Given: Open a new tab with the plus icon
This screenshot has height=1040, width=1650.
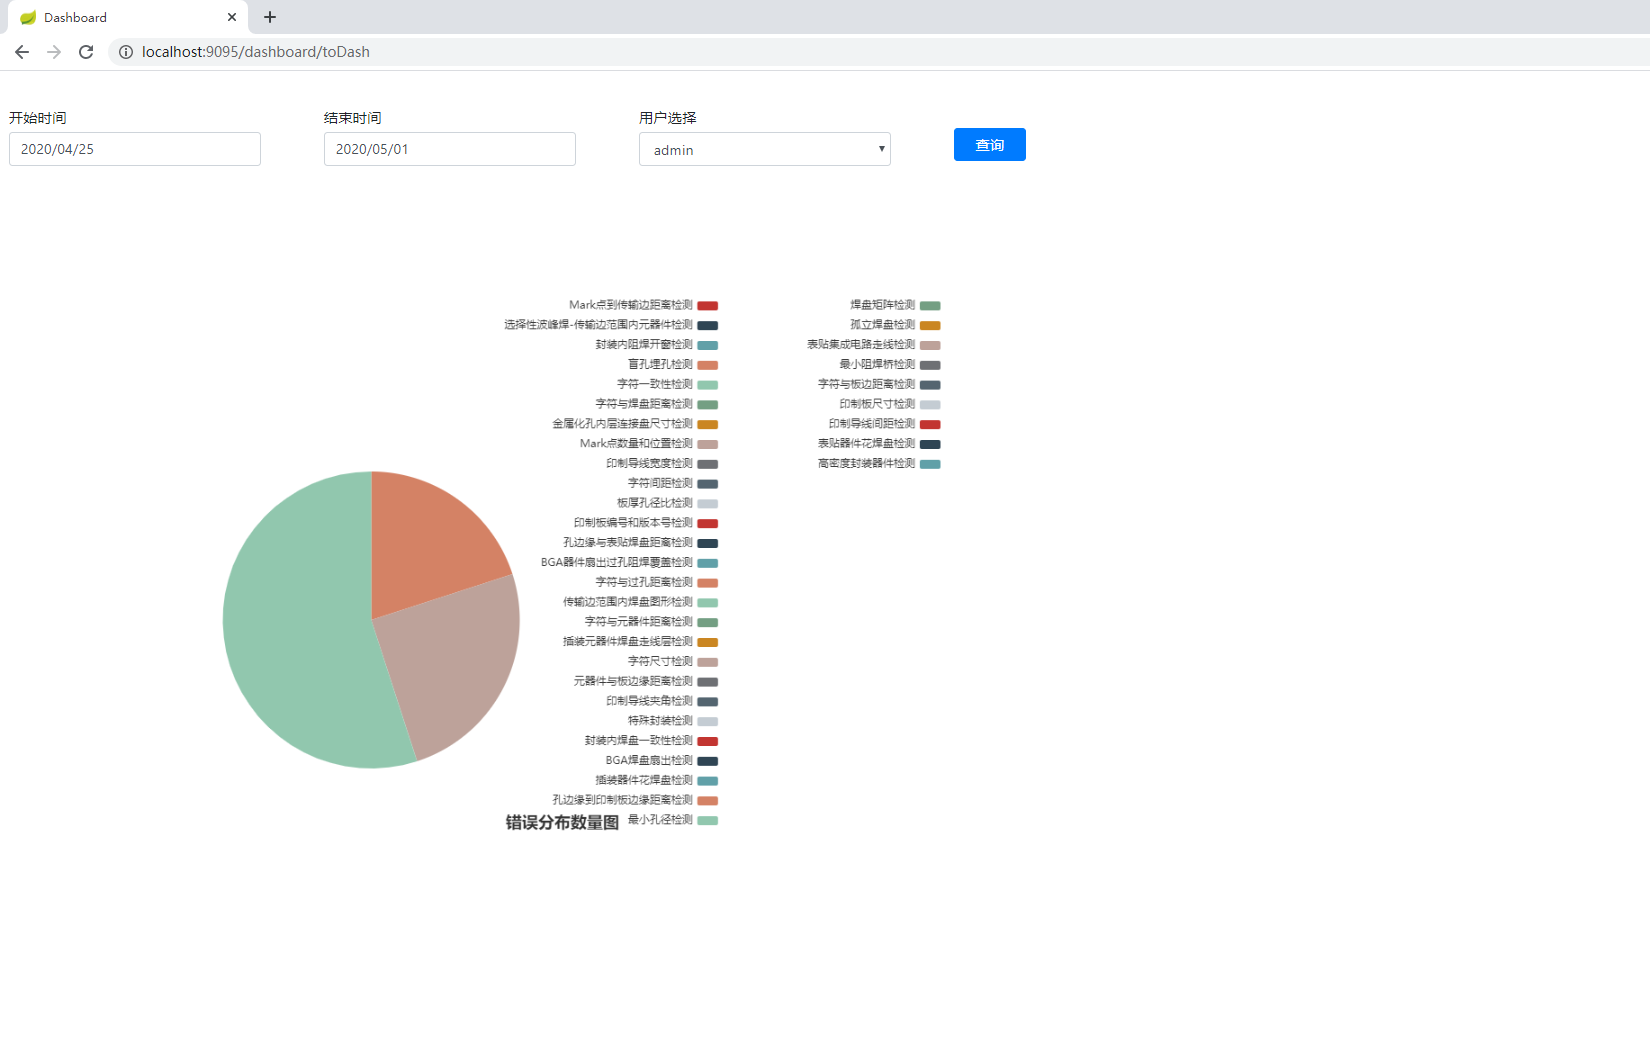Looking at the screenshot, I should 269,17.
